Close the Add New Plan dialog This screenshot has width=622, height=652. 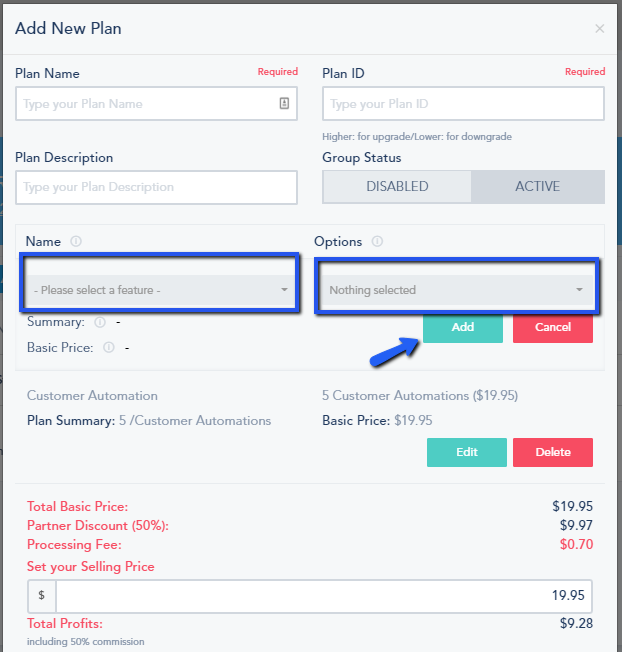tap(599, 29)
